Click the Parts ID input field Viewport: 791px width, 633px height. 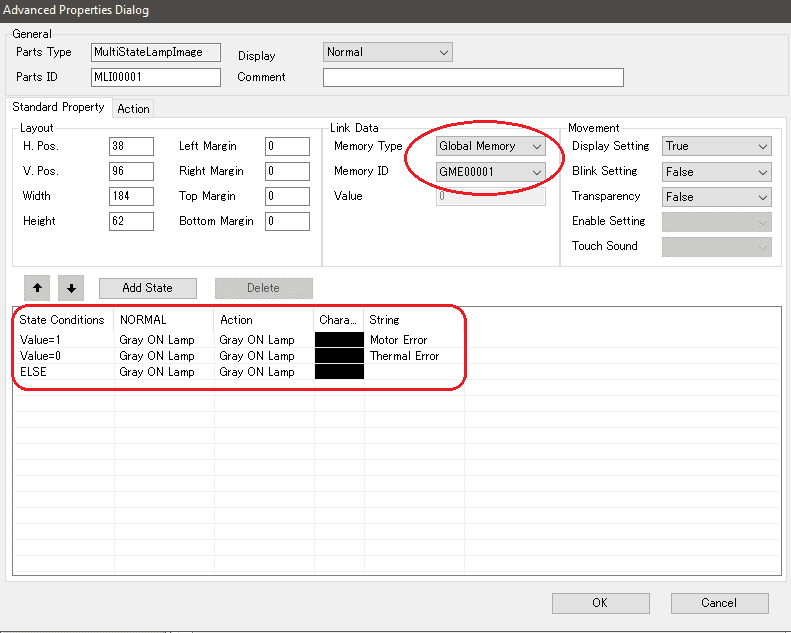(x=155, y=77)
